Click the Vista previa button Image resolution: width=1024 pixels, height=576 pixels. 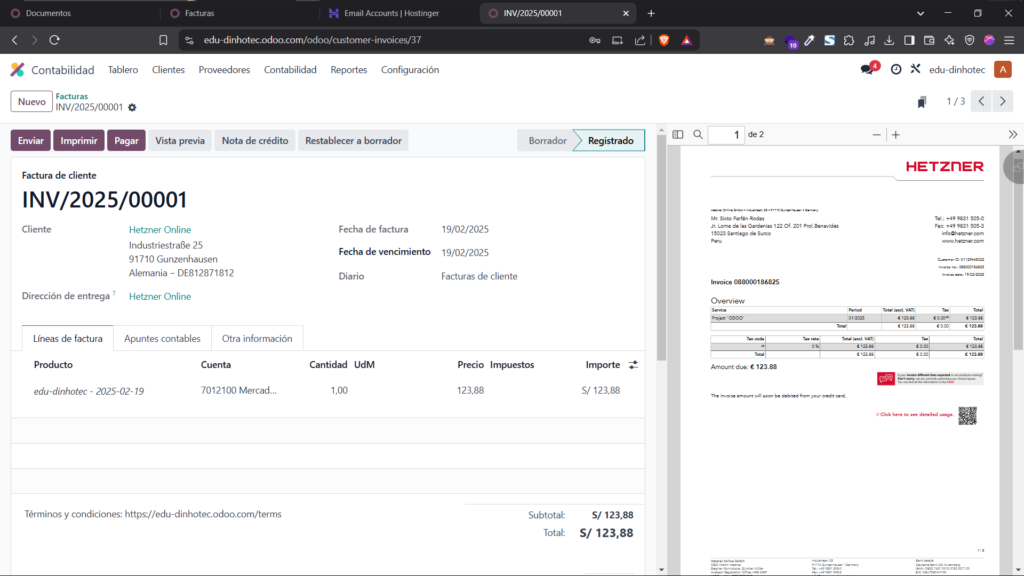click(180, 140)
